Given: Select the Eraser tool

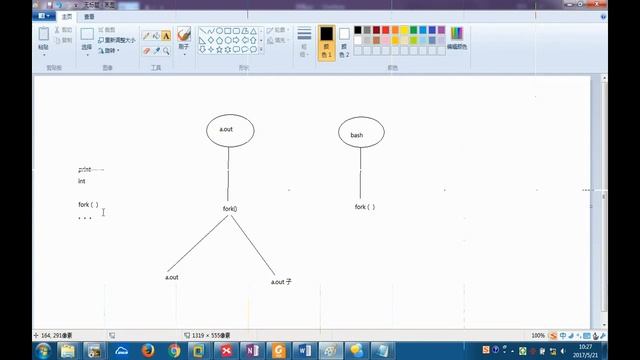Looking at the screenshot, I should [147, 51].
